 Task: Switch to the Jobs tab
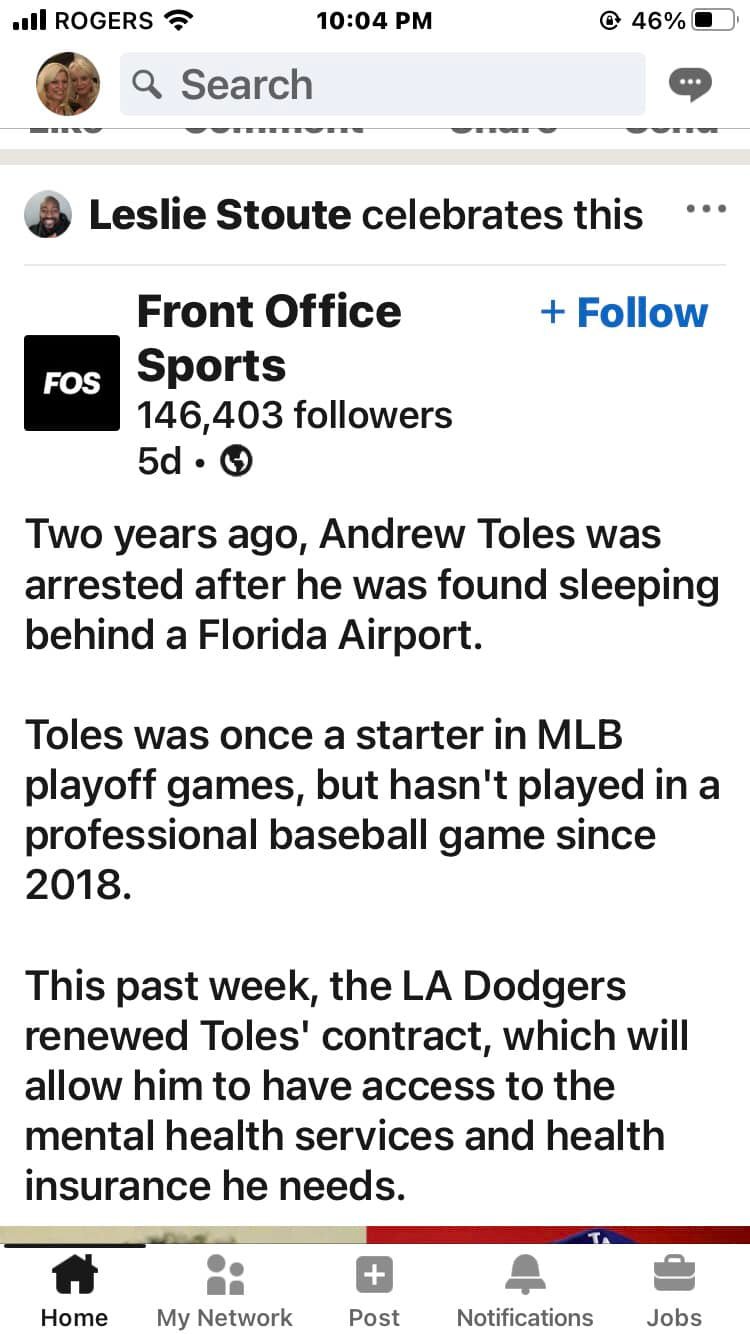(x=674, y=1292)
